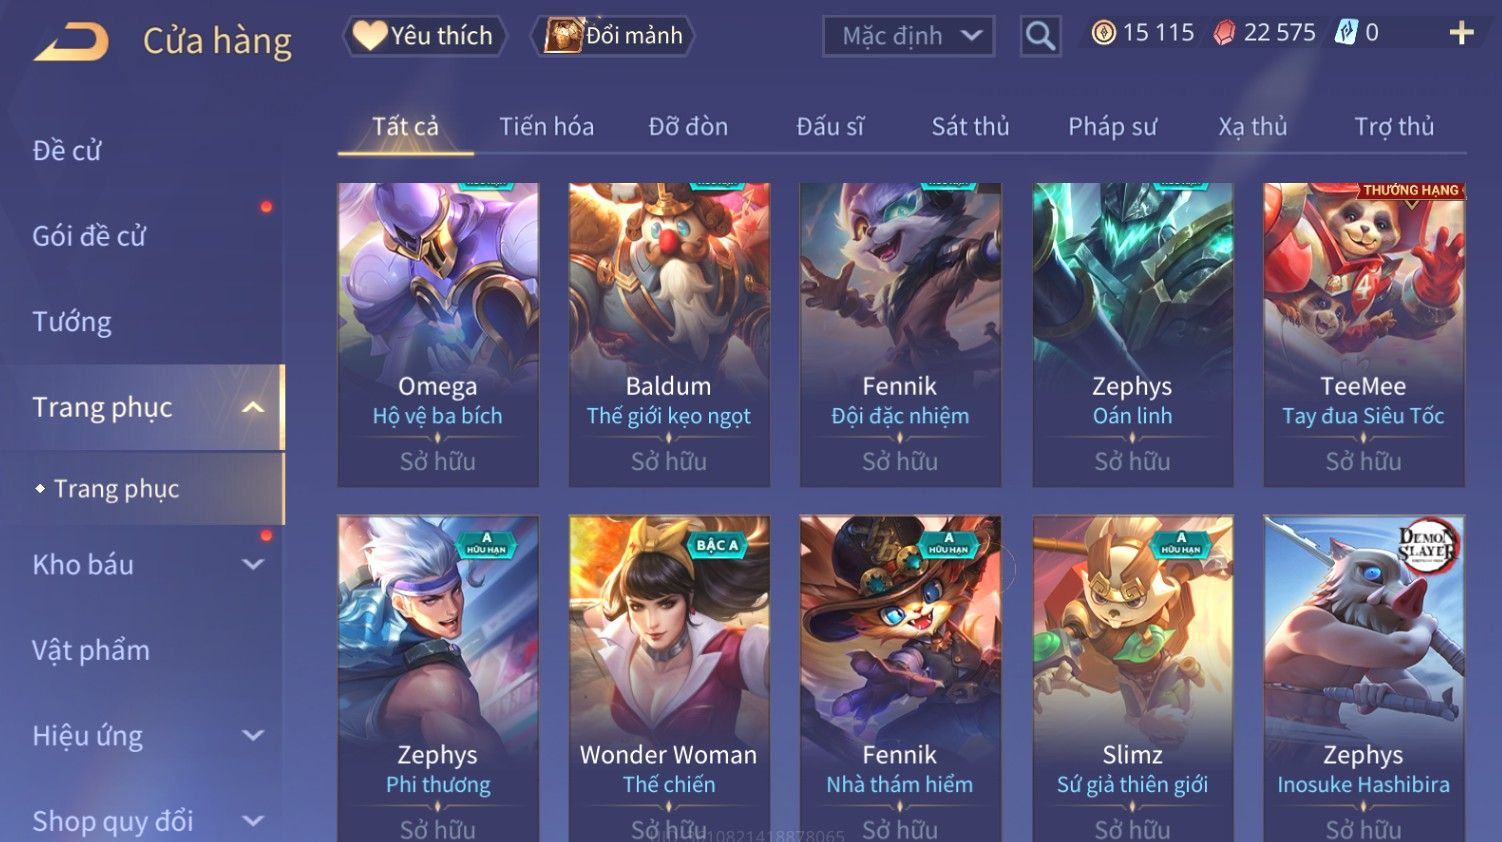Viewport: 1502px width, 842px height.
Task: Open the Tướng sidebar menu
Action: (x=72, y=322)
